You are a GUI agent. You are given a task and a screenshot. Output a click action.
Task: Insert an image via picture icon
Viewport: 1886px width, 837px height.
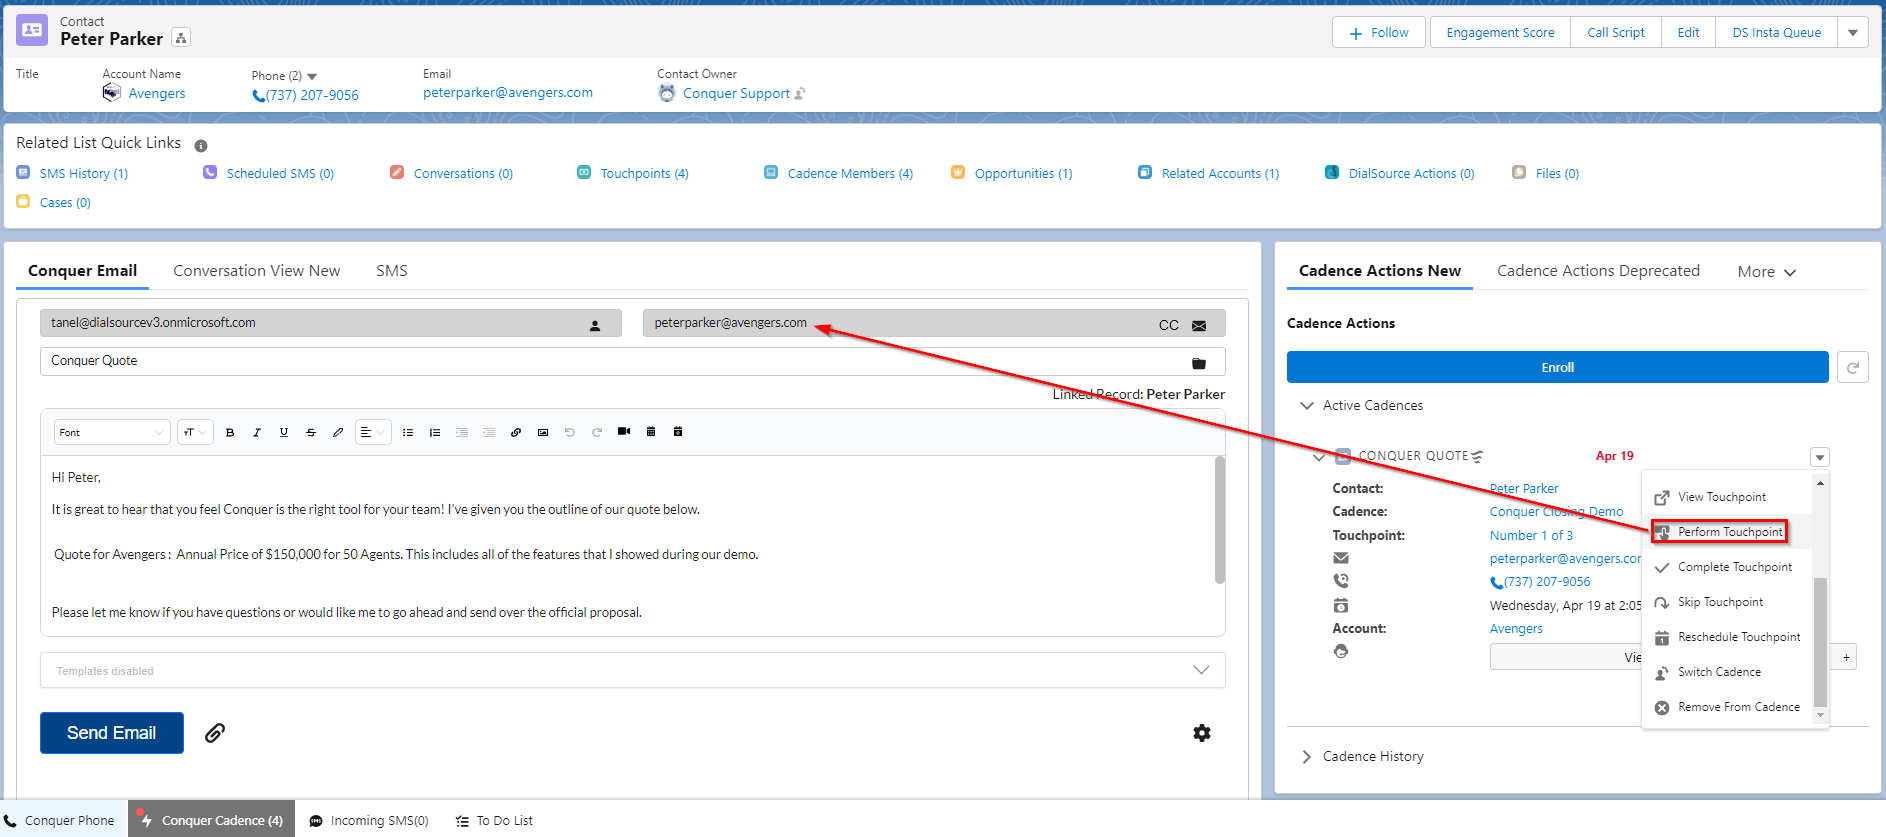[x=543, y=433]
